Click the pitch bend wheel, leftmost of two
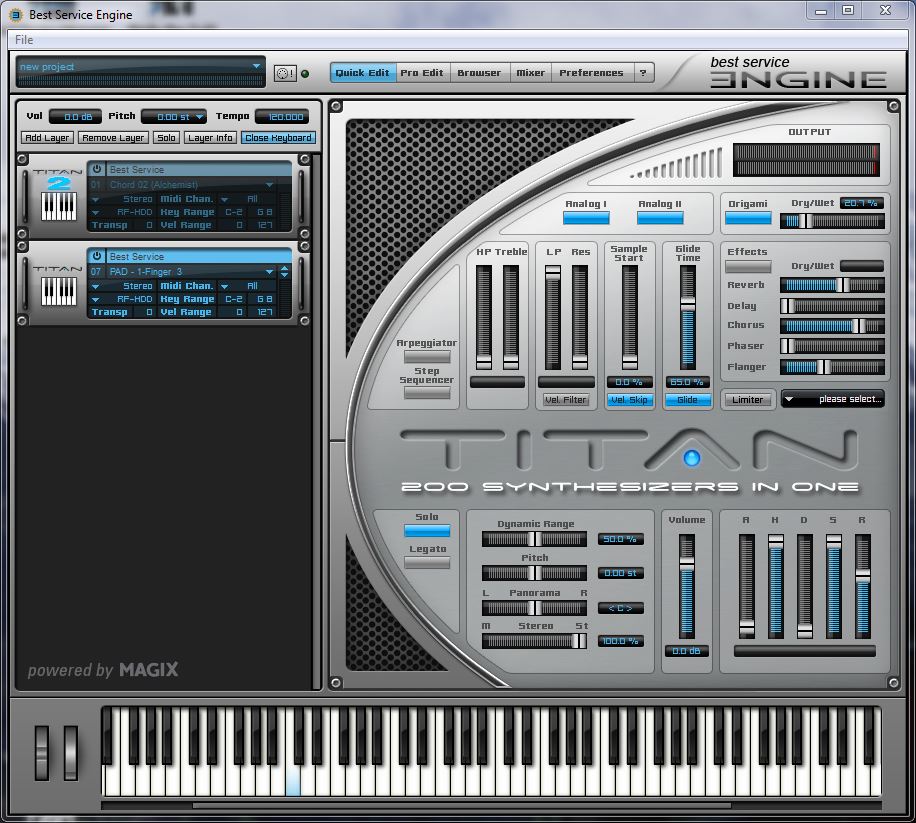Screen dimensions: 916x823 tap(42, 753)
